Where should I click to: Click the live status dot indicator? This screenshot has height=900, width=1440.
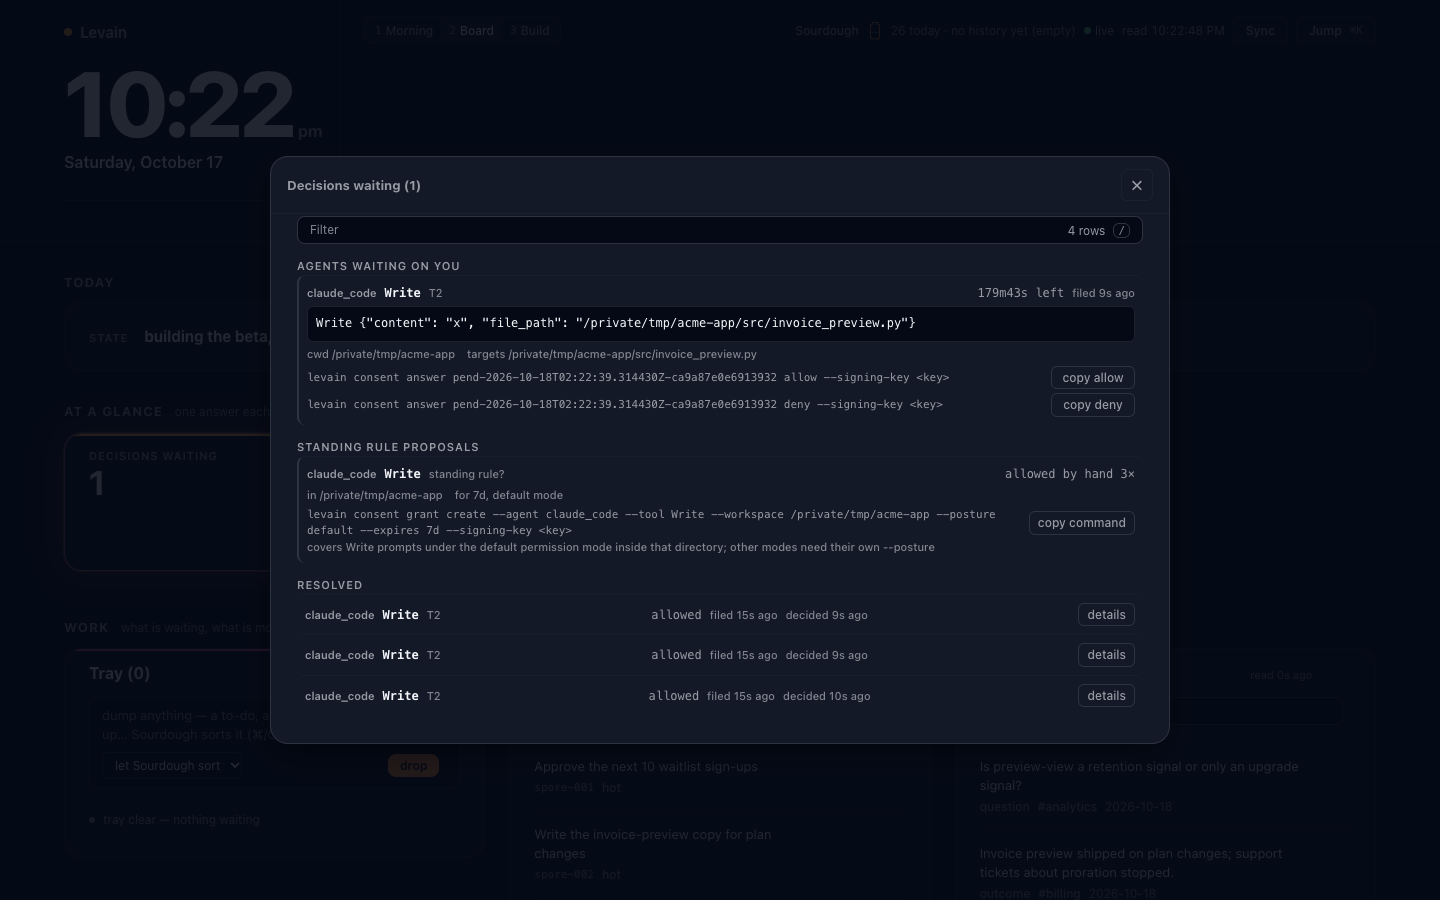coord(1087,31)
